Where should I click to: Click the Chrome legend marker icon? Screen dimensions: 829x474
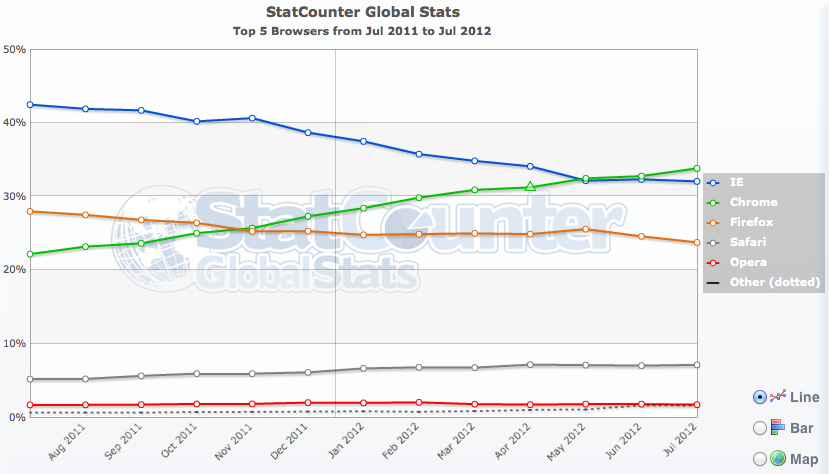714,202
